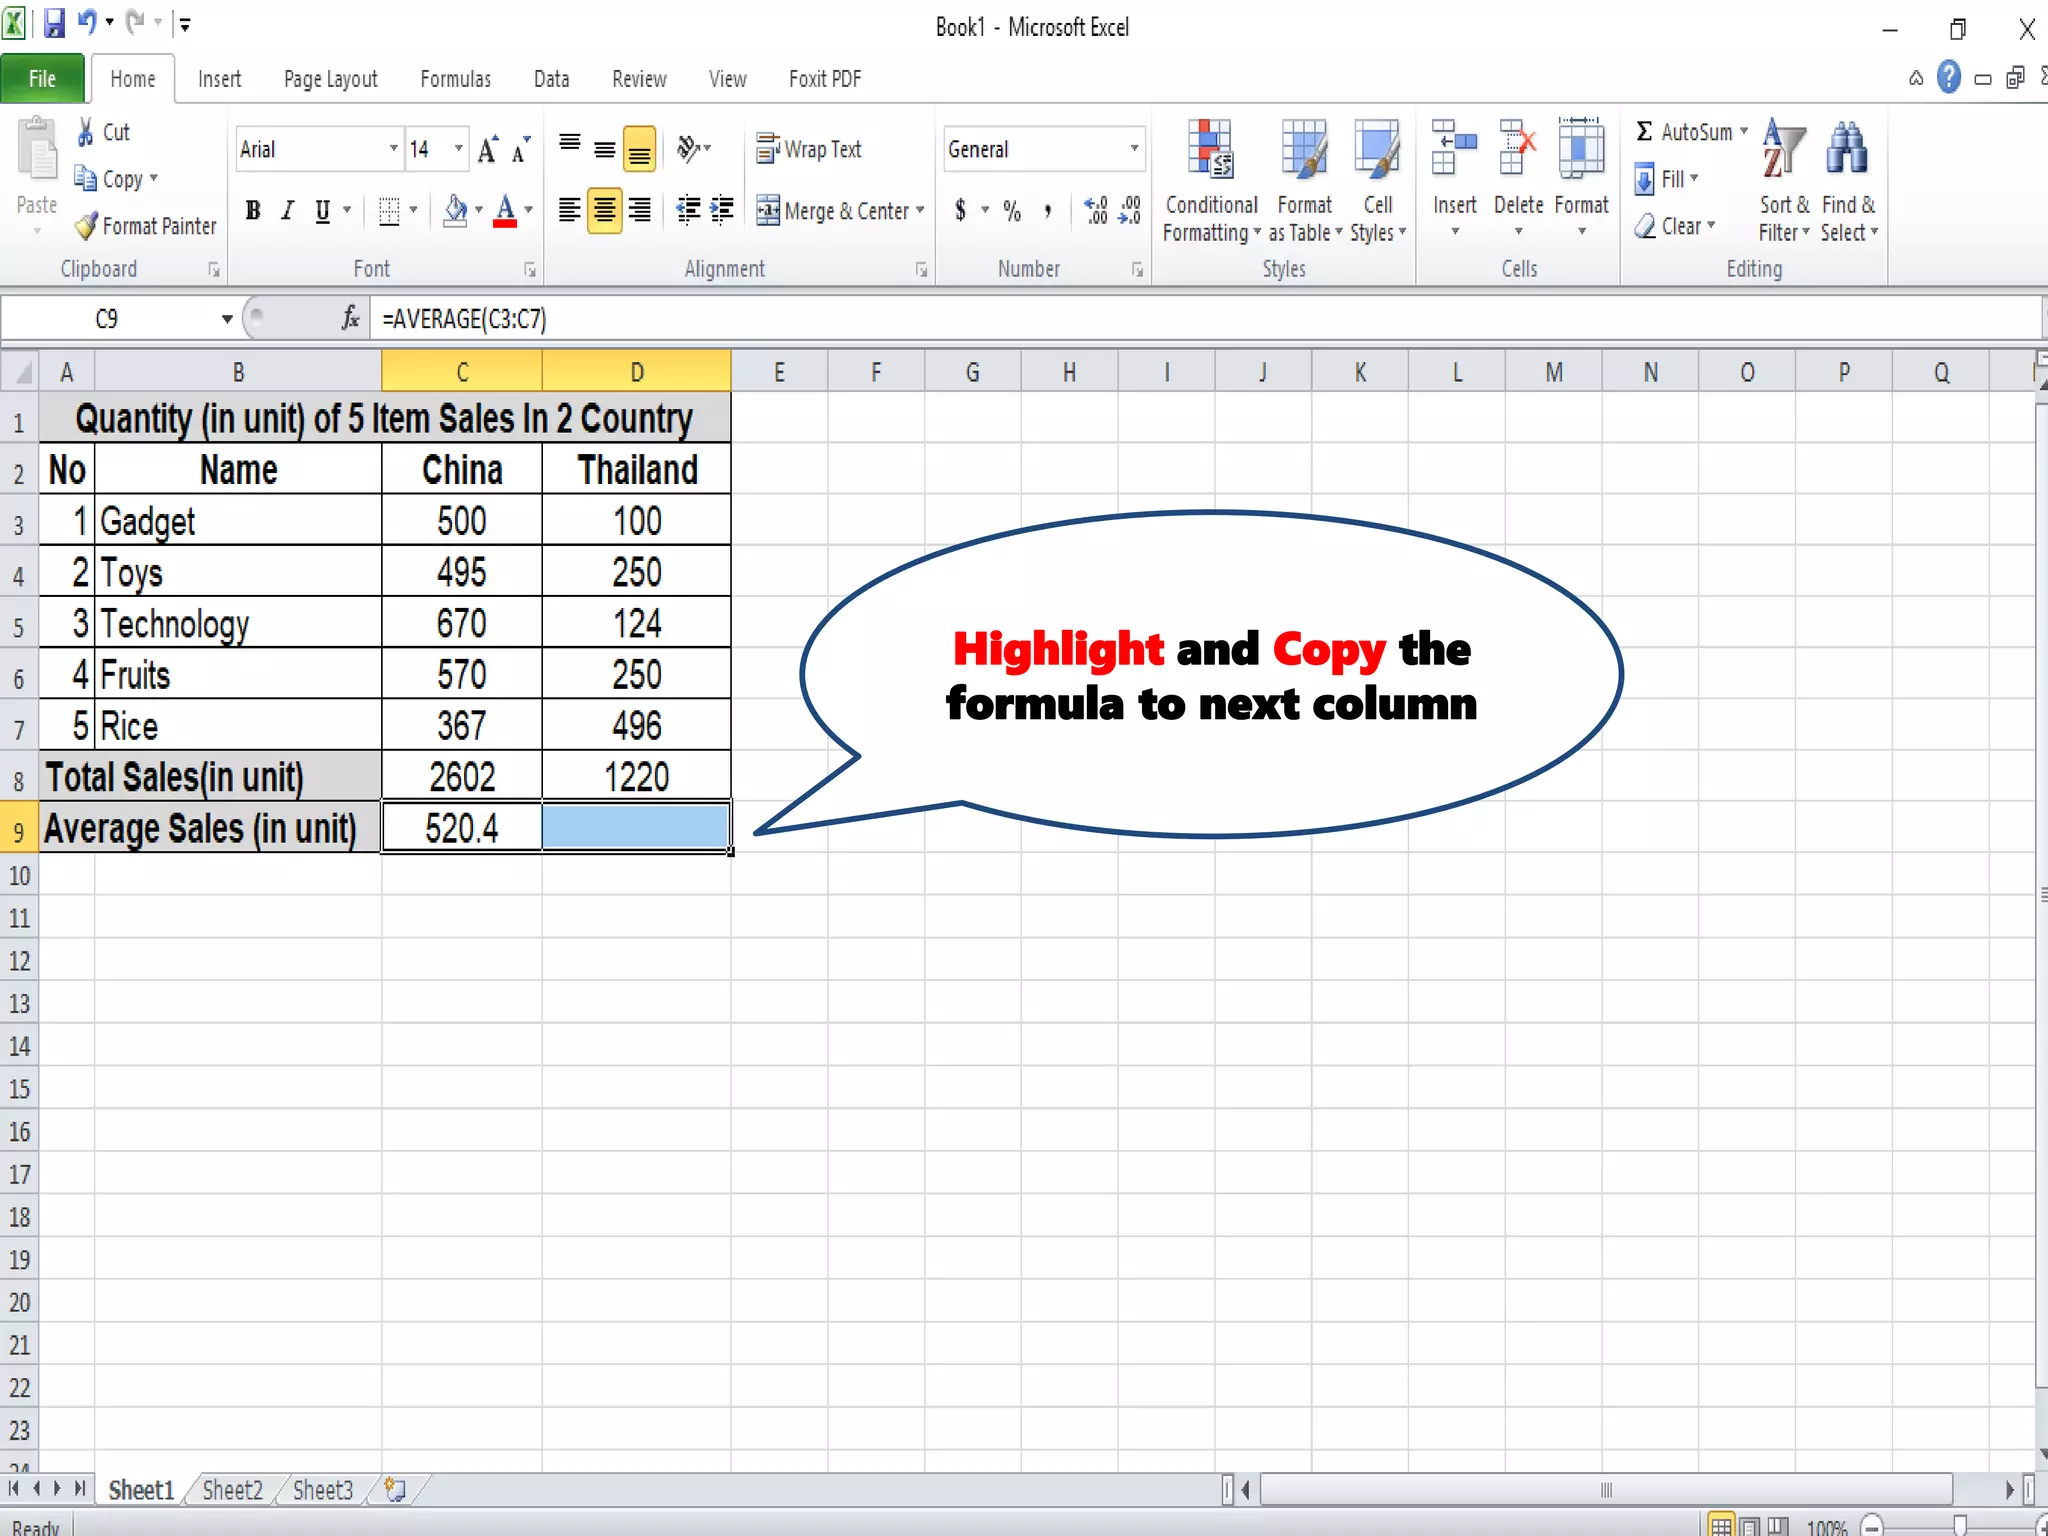Click the Save icon in quick access toolbar
This screenshot has width=2048, height=1536.
(x=54, y=23)
